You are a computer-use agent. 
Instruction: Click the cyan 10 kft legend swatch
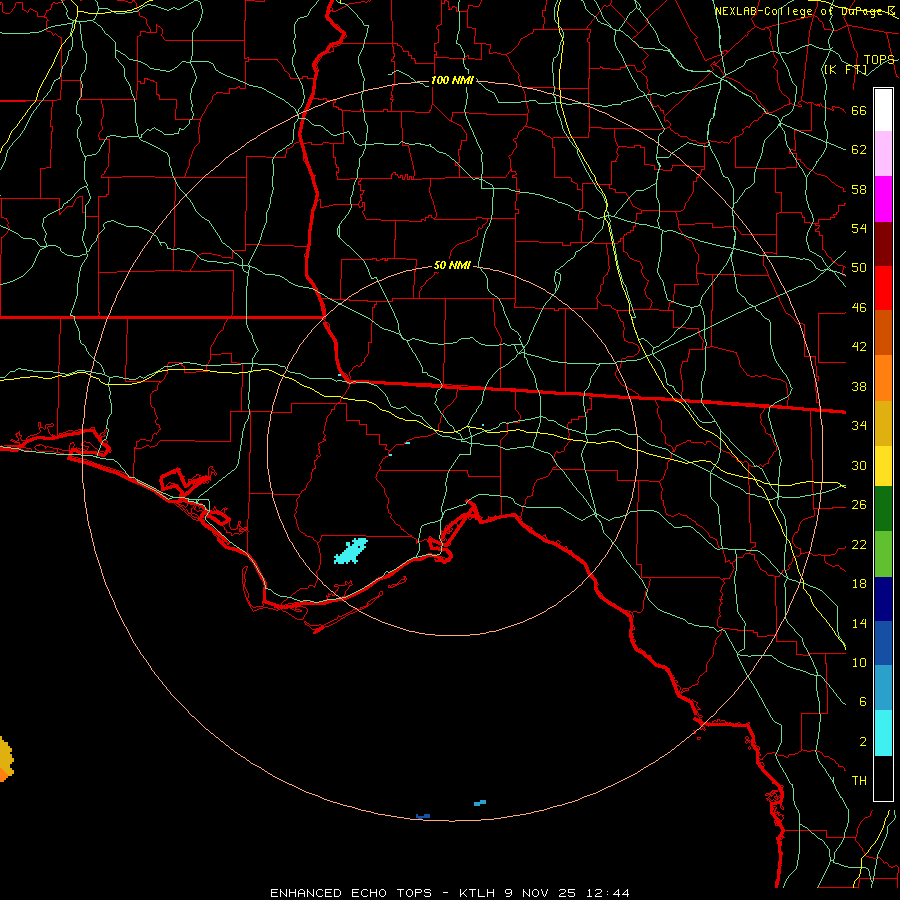coord(883,733)
